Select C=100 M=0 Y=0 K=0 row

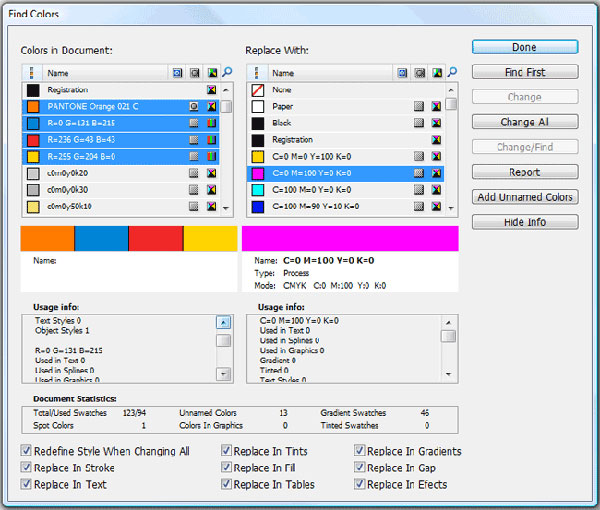(x=346, y=190)
